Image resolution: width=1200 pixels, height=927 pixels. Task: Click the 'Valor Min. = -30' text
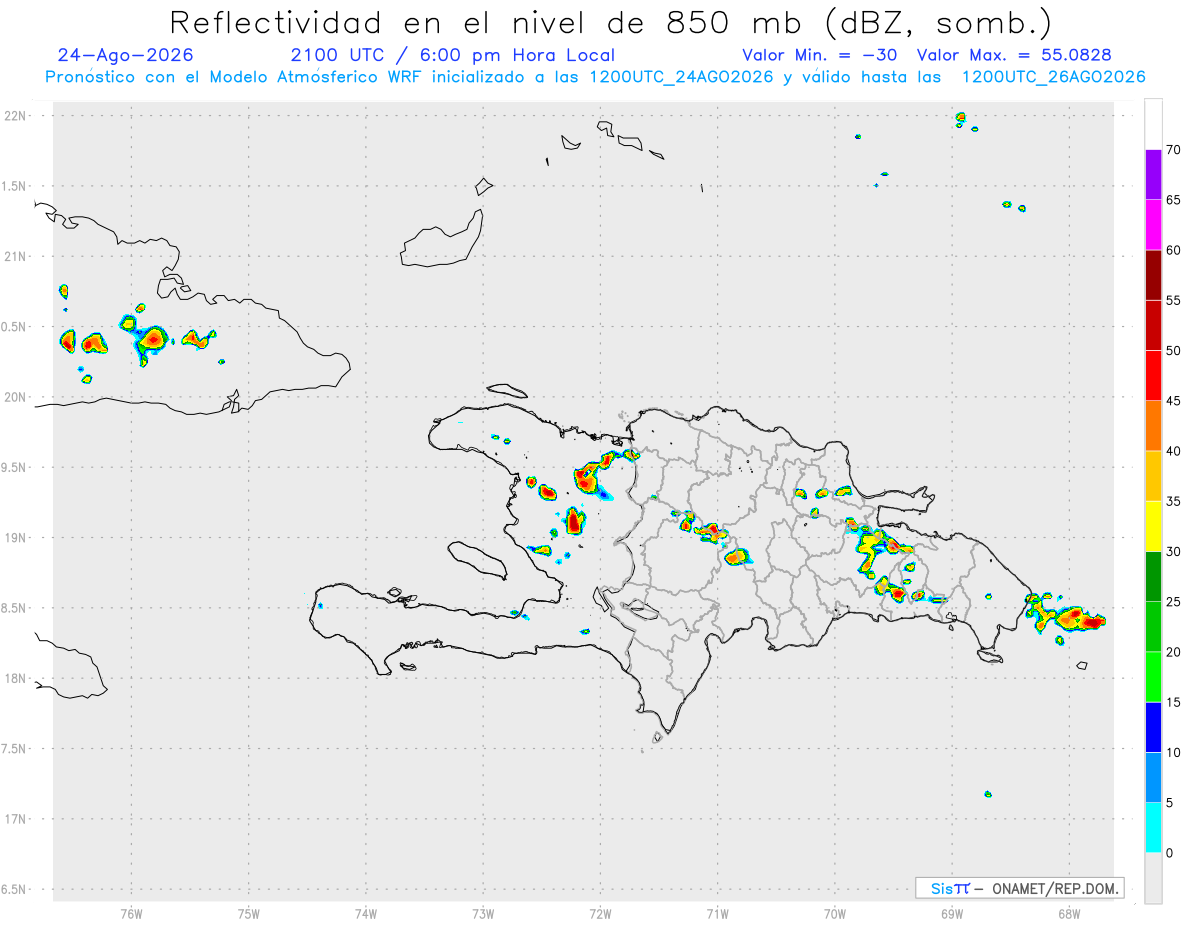(820, 55)
